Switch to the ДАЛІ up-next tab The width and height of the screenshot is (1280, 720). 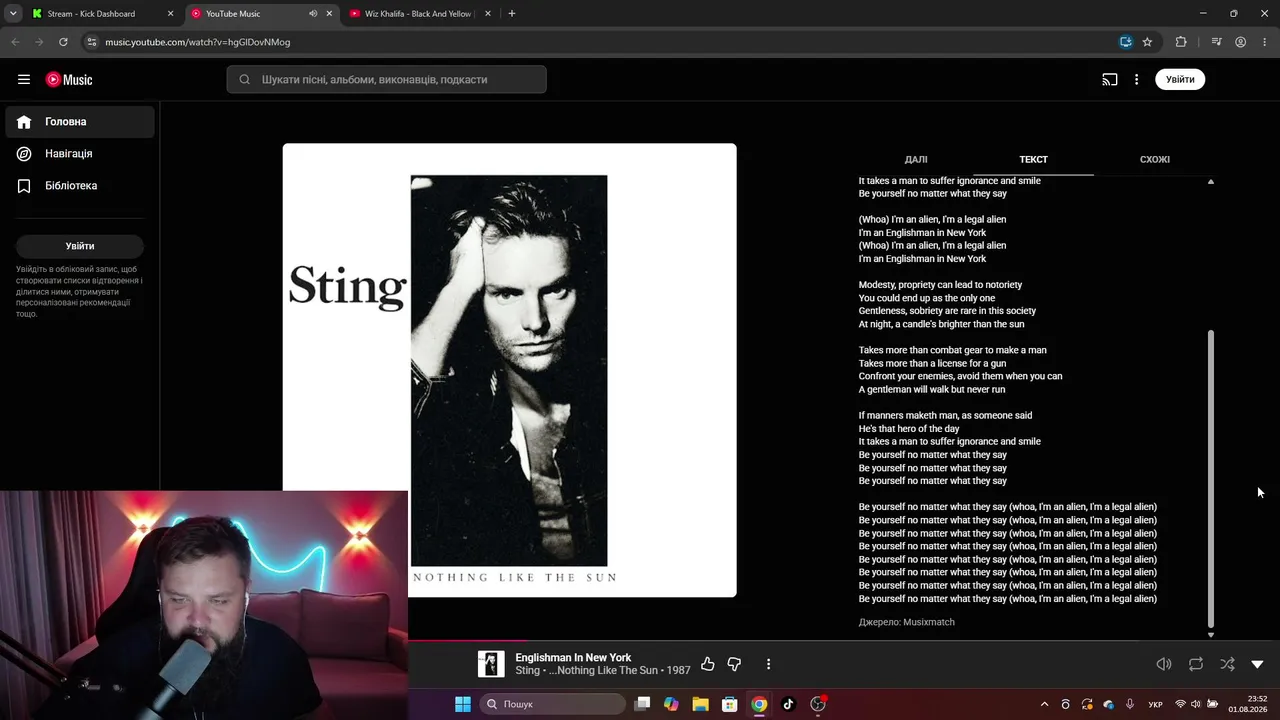tap(916, 159)
